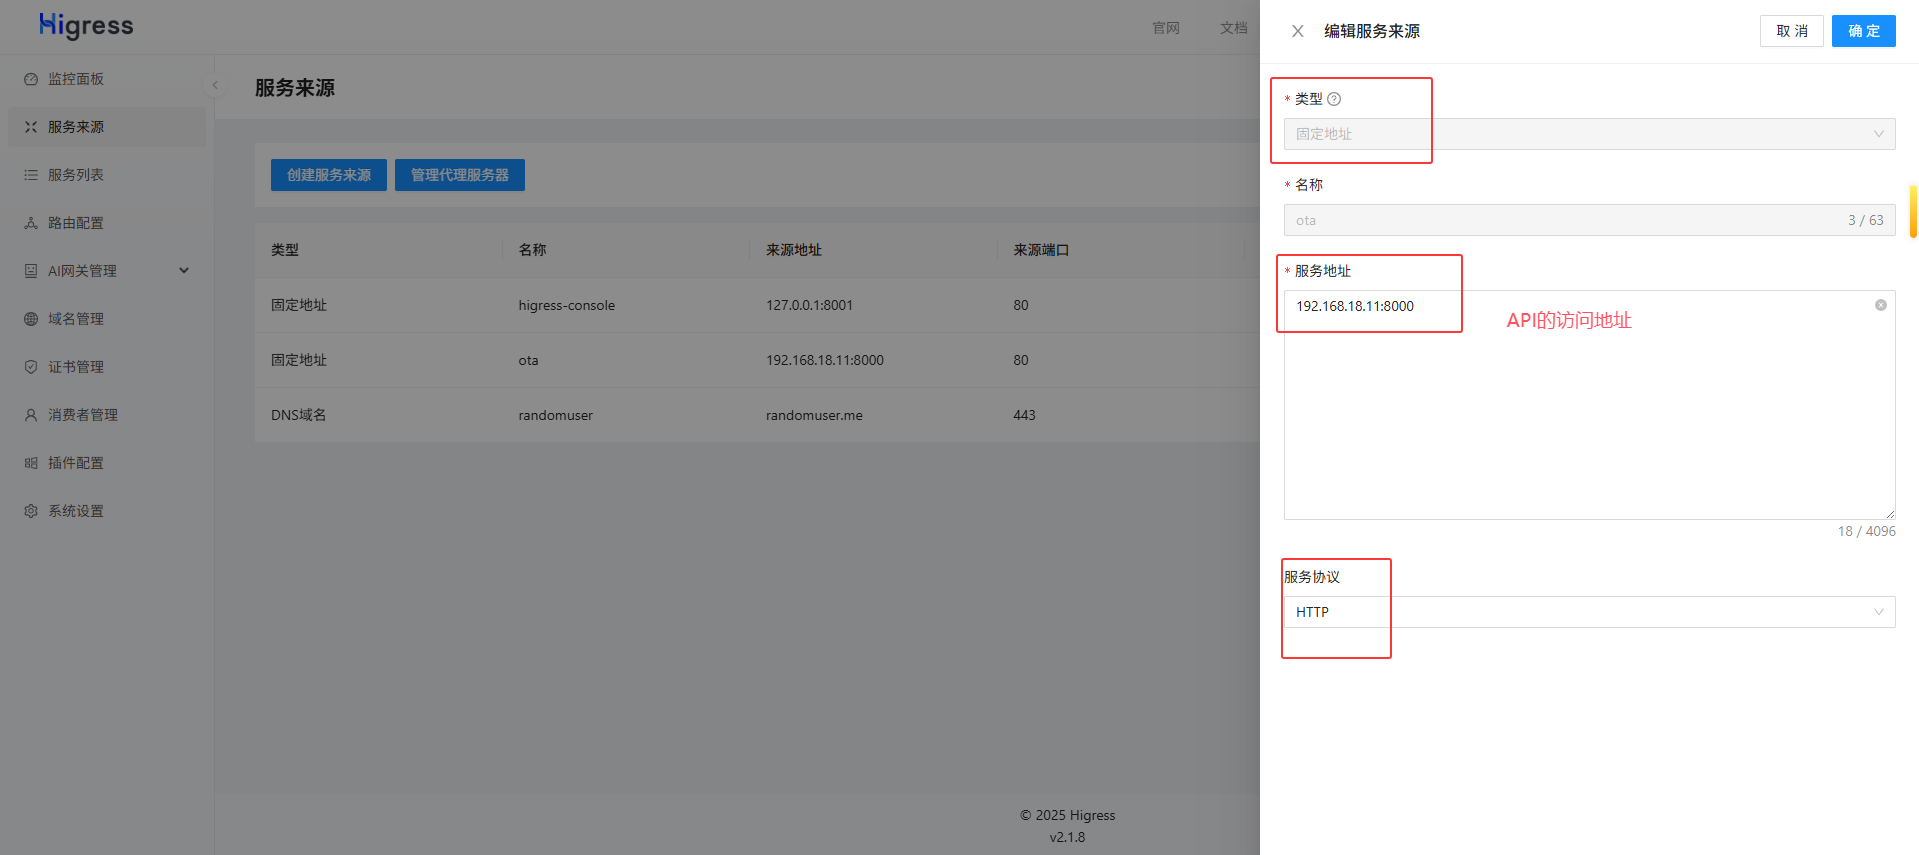Open 域名管理 menu item
1919x855 pixels.
coord(107,319)
